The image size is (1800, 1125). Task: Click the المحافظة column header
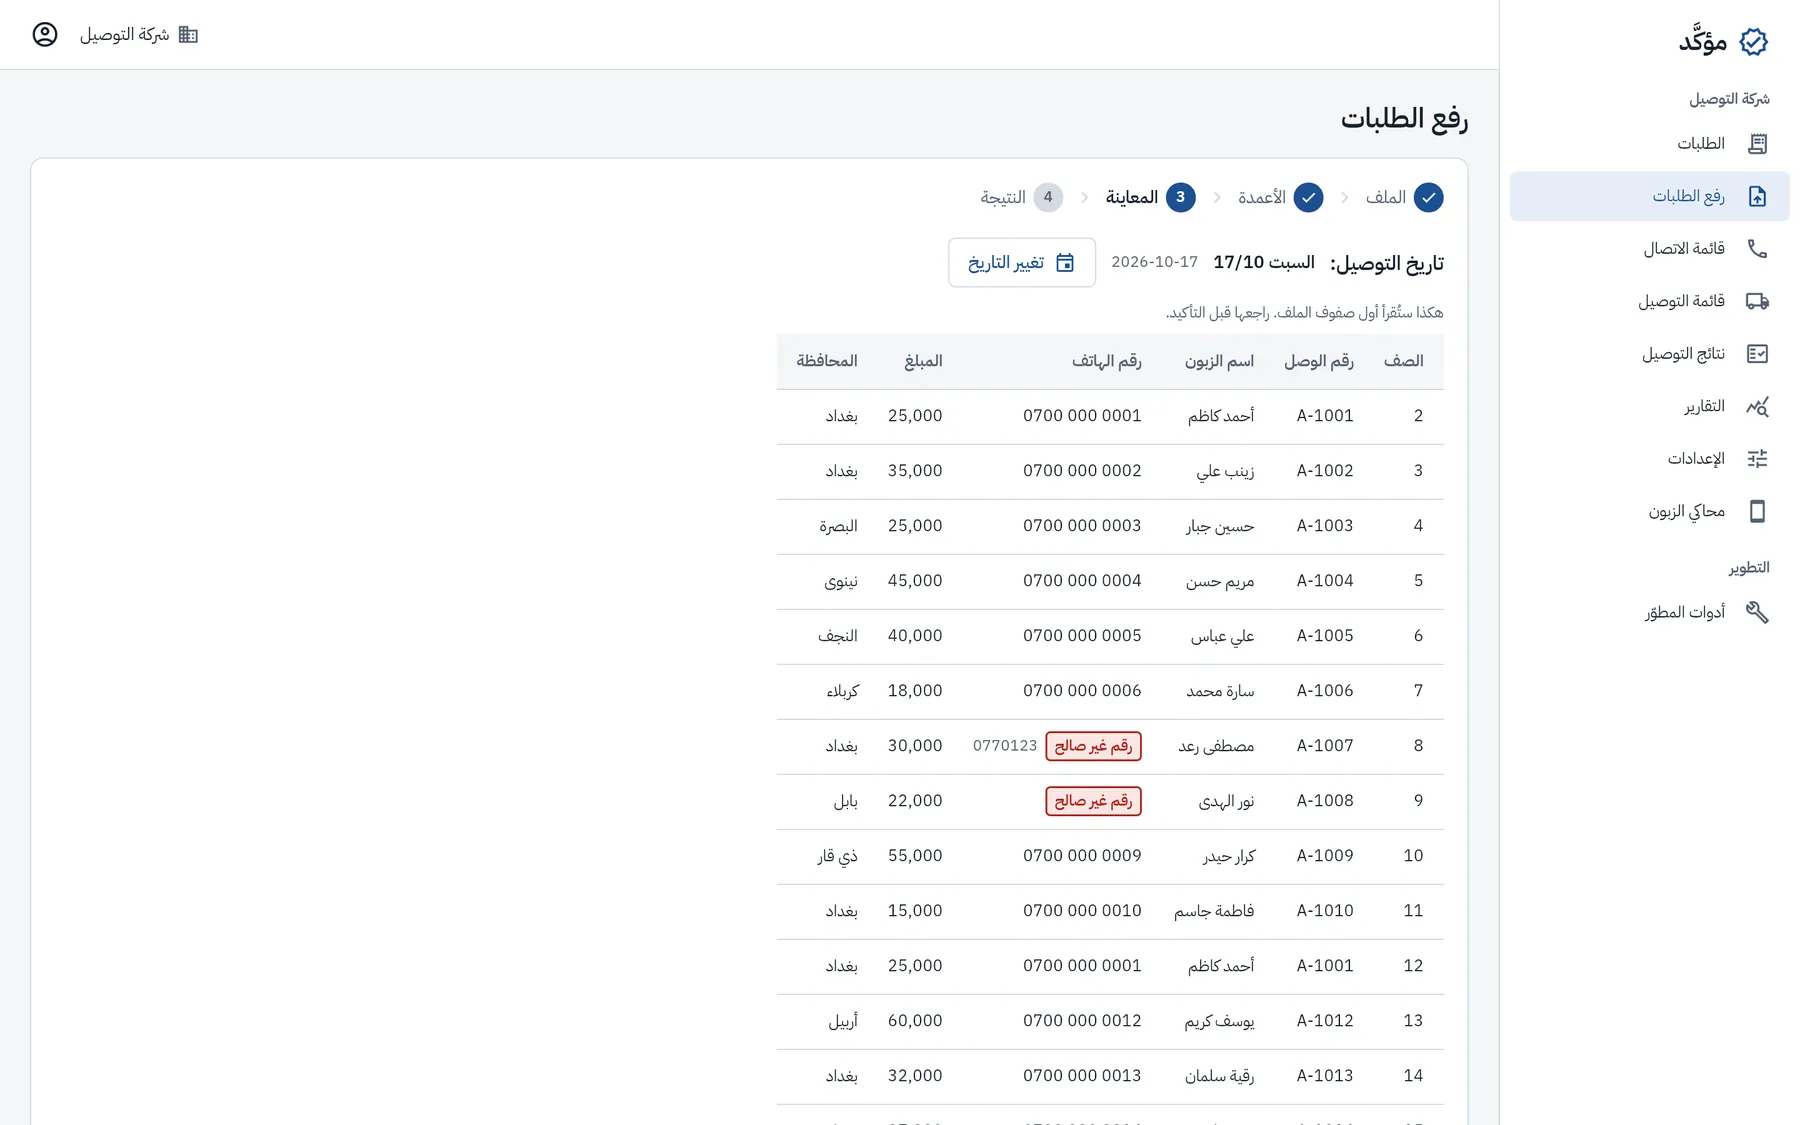point(827,361)
